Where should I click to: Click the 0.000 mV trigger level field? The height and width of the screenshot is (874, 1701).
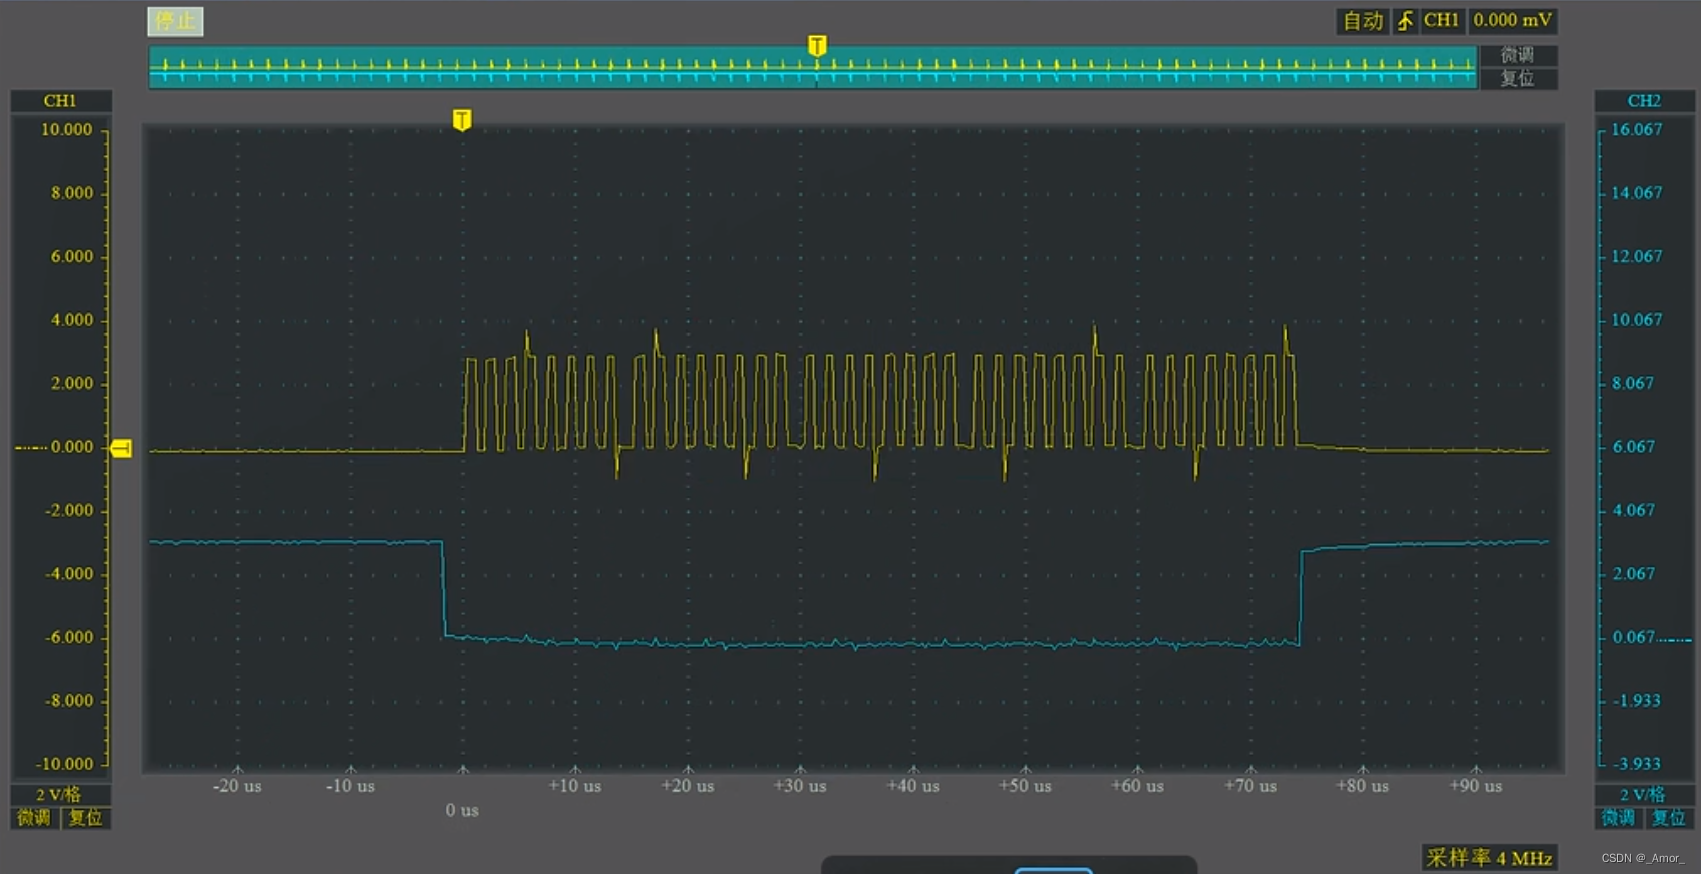[1512, 21]
